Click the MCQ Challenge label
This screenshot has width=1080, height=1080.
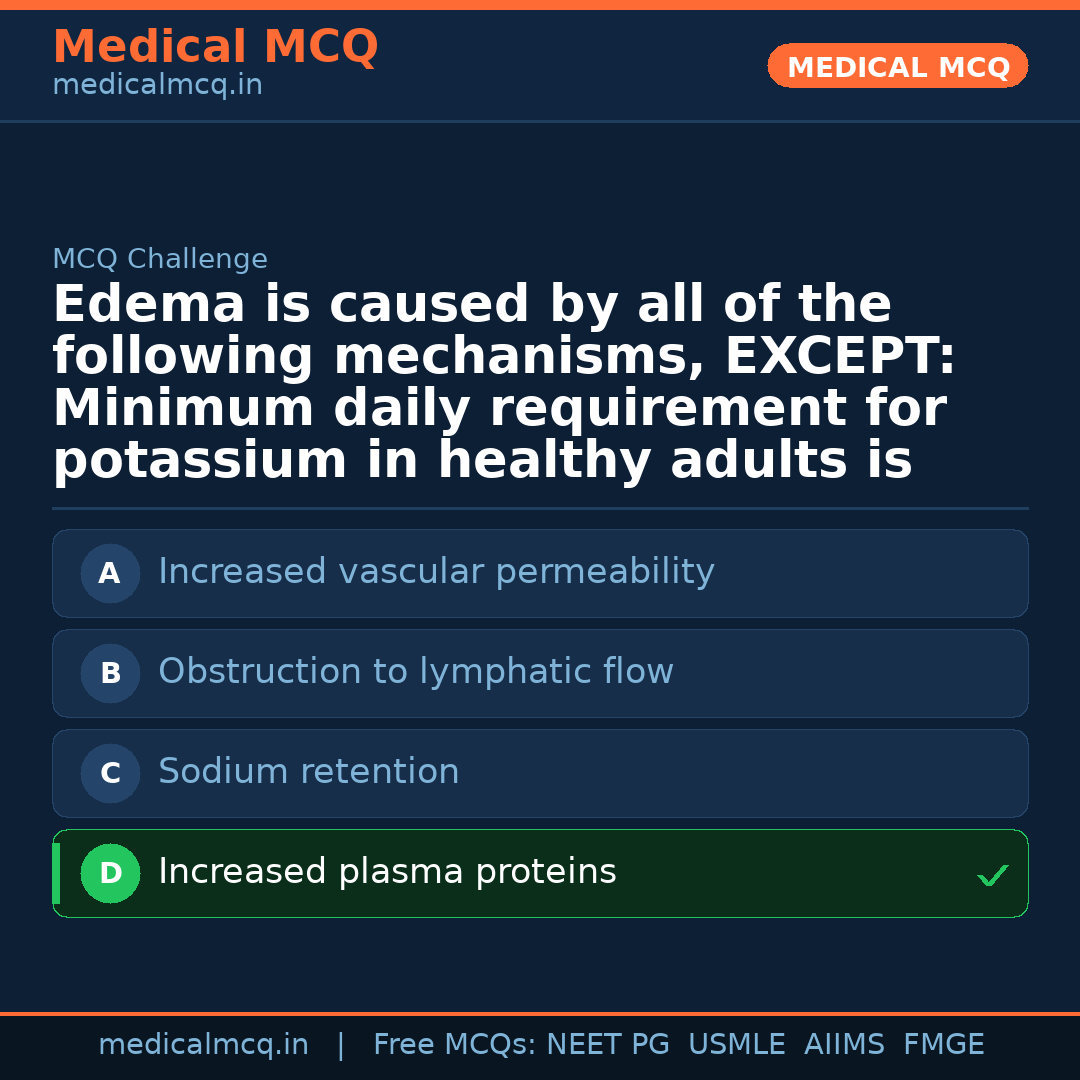pos(160,260)
